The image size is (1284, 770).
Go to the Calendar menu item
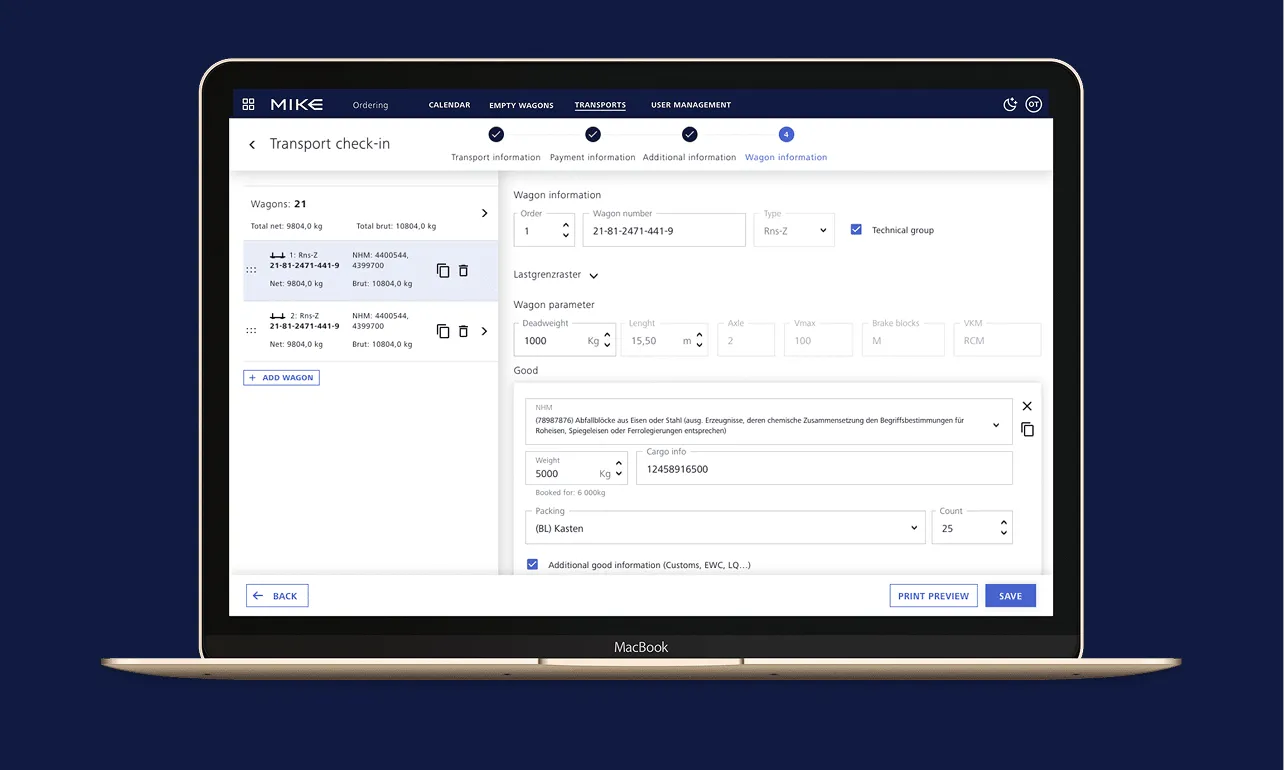click(449, 105)
